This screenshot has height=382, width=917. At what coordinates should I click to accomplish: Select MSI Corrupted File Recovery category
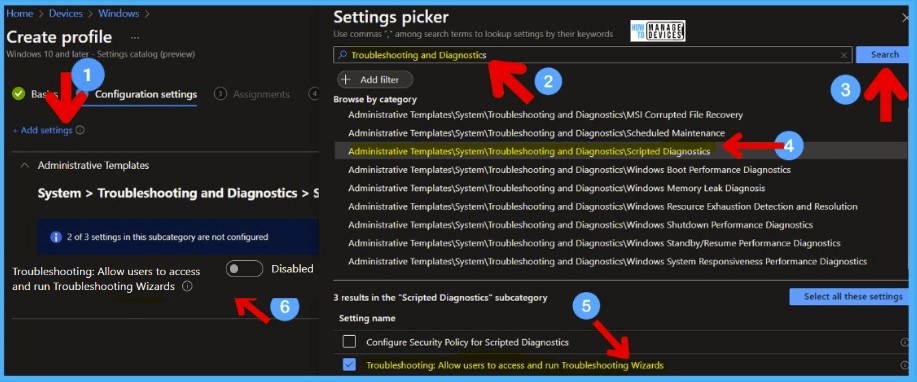click(545, 115)
